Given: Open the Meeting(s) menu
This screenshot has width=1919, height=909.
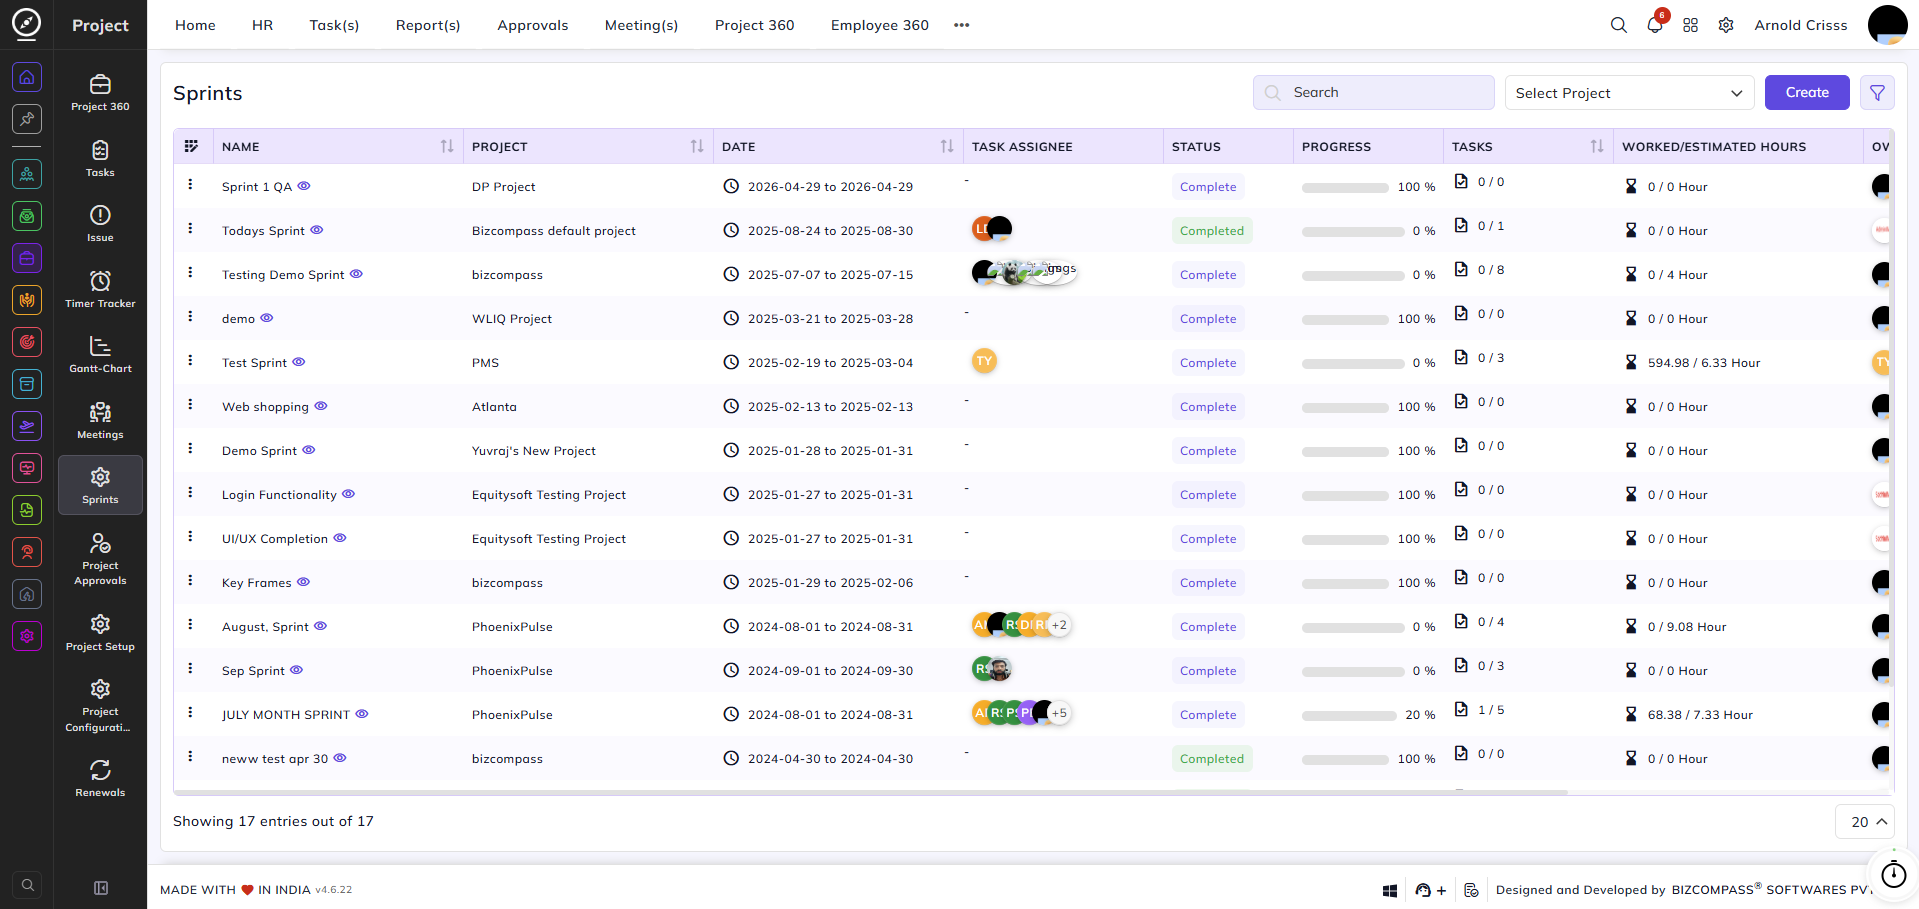Looking at the screenshot, I should 641,25.
